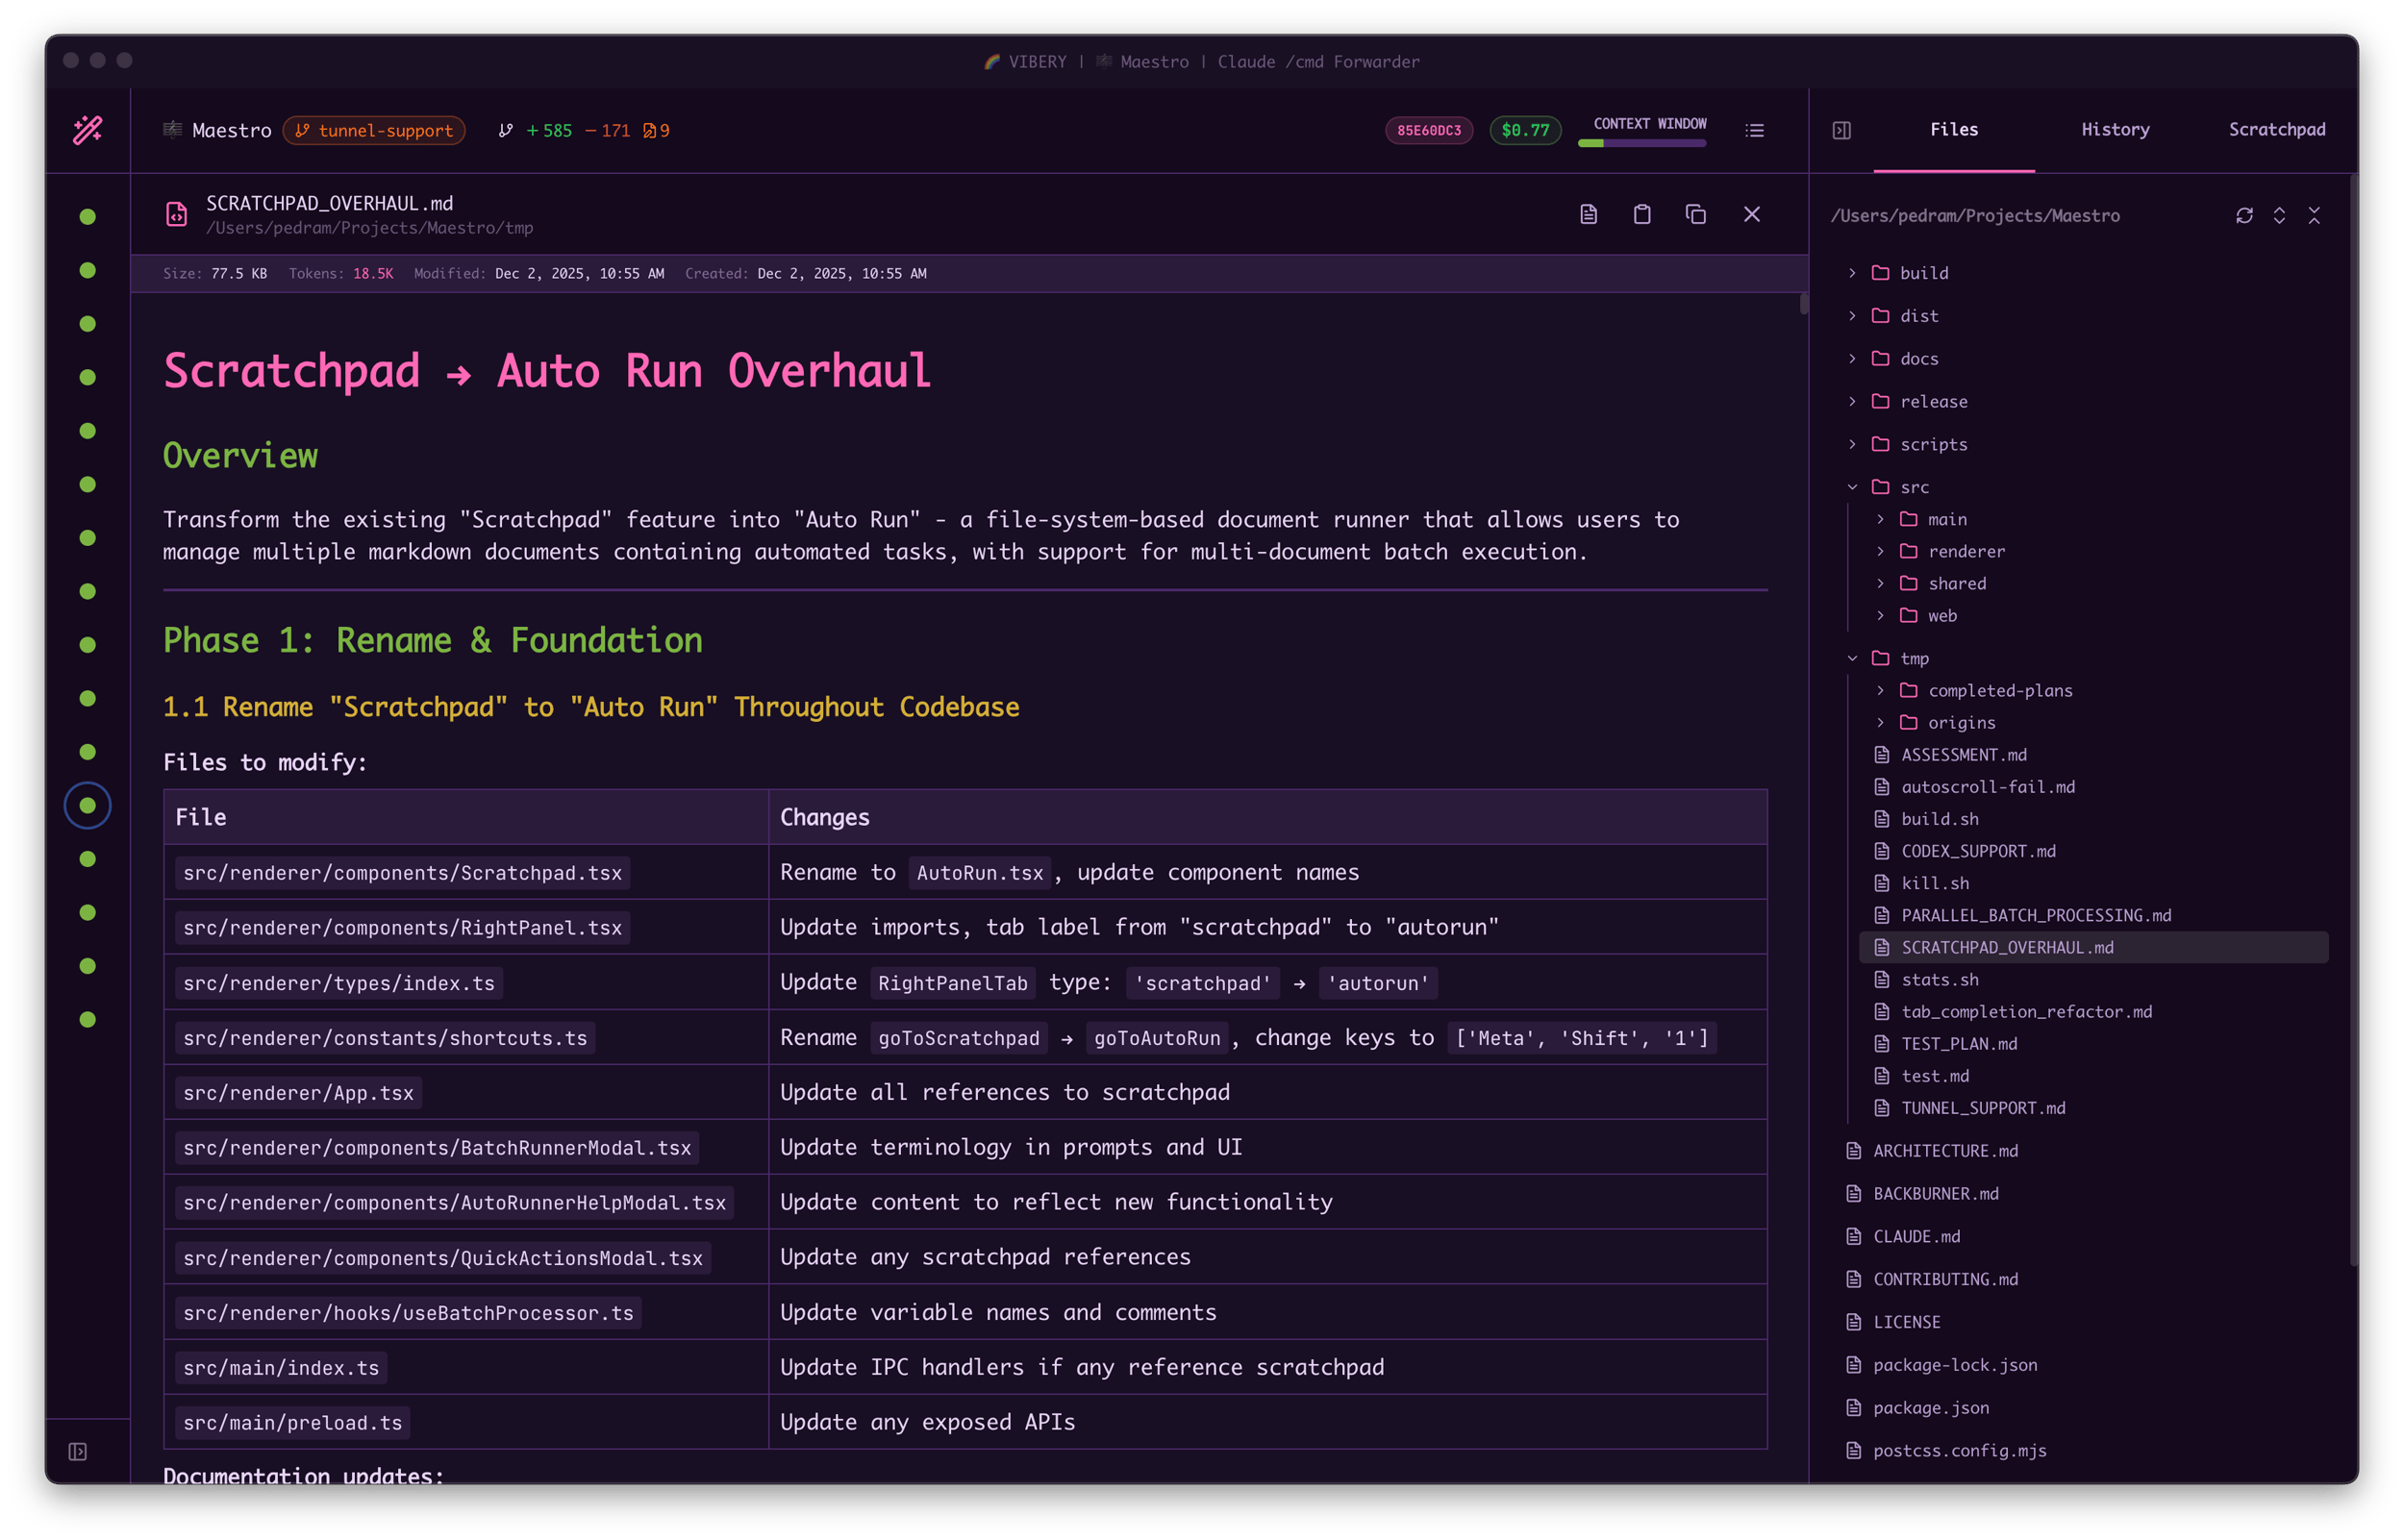Close the SCRATCHPAD_OVERHAUL.md preview with the X
Screen dimensions: 2404x1540
(x=1751, y=214)
